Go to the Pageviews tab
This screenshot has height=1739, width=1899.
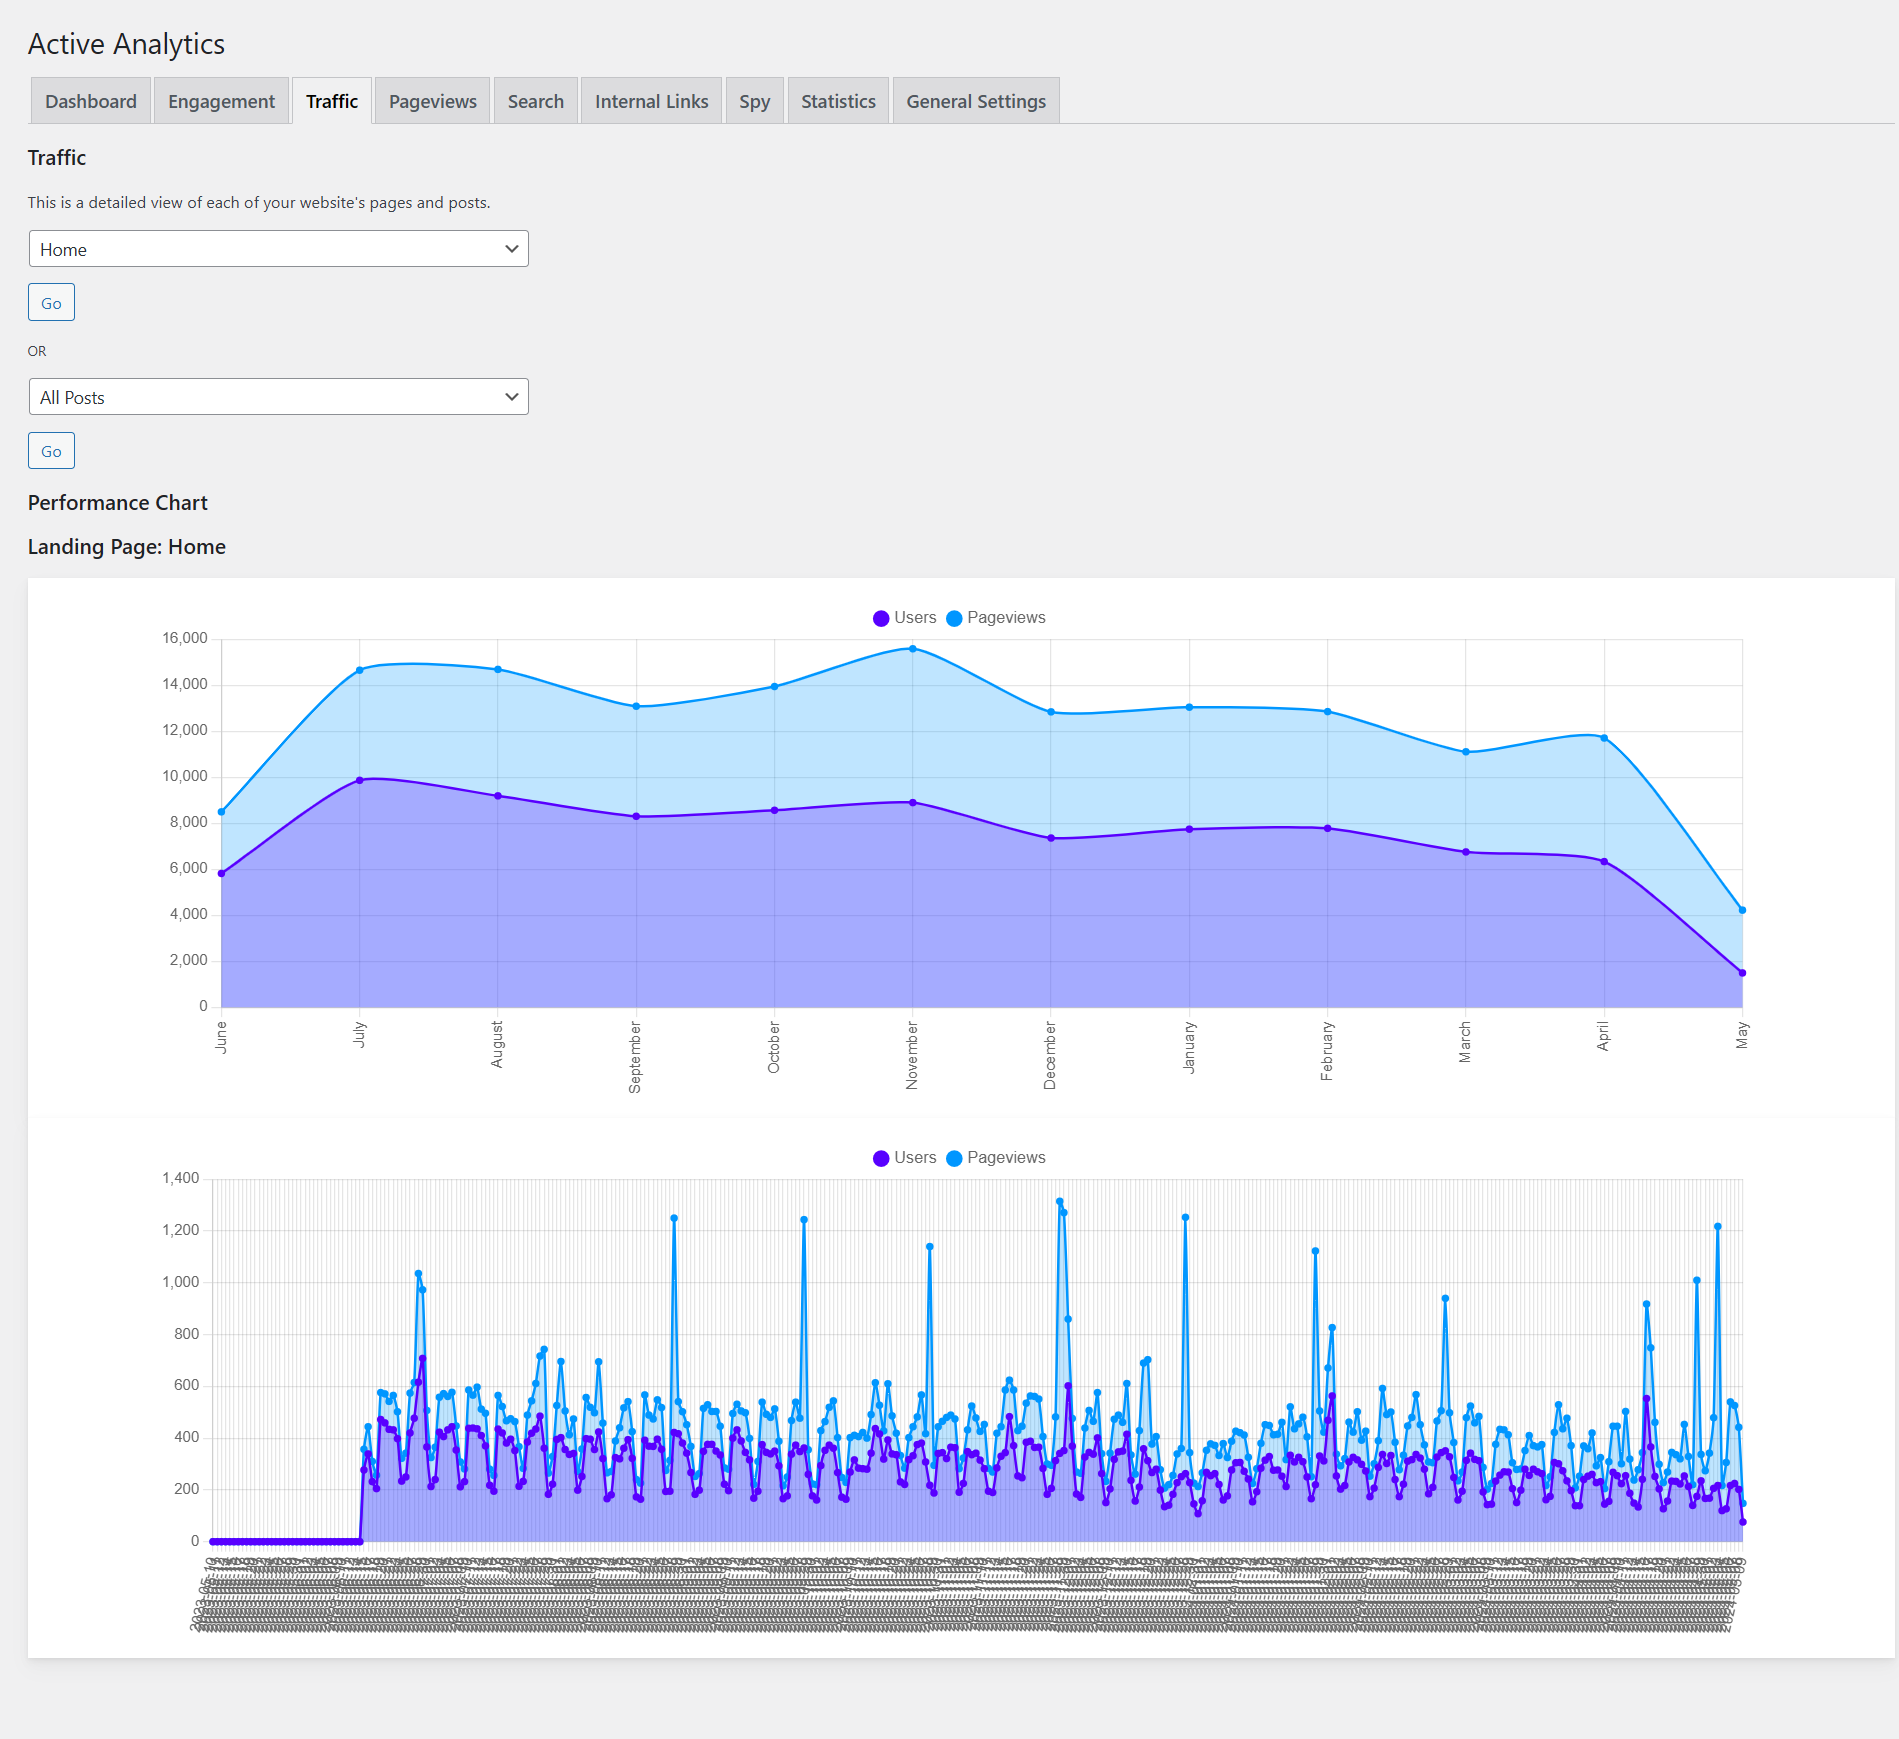pos(432,101)
